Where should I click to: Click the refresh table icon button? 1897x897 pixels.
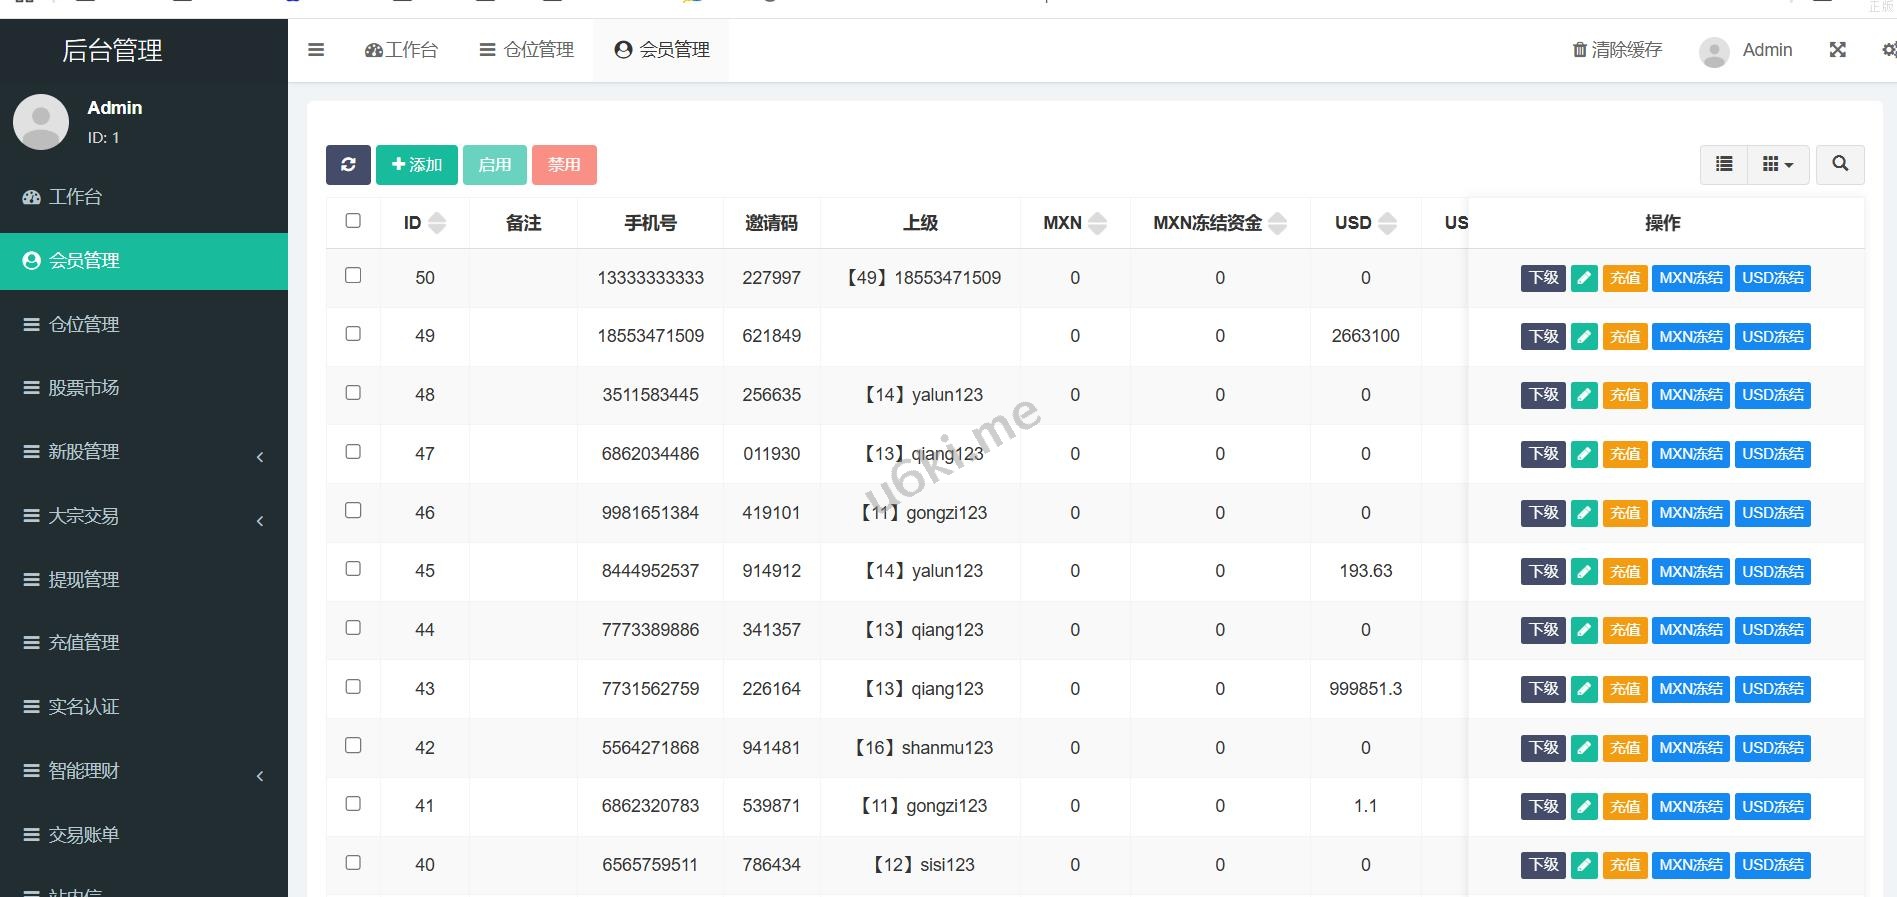point(348,165)
